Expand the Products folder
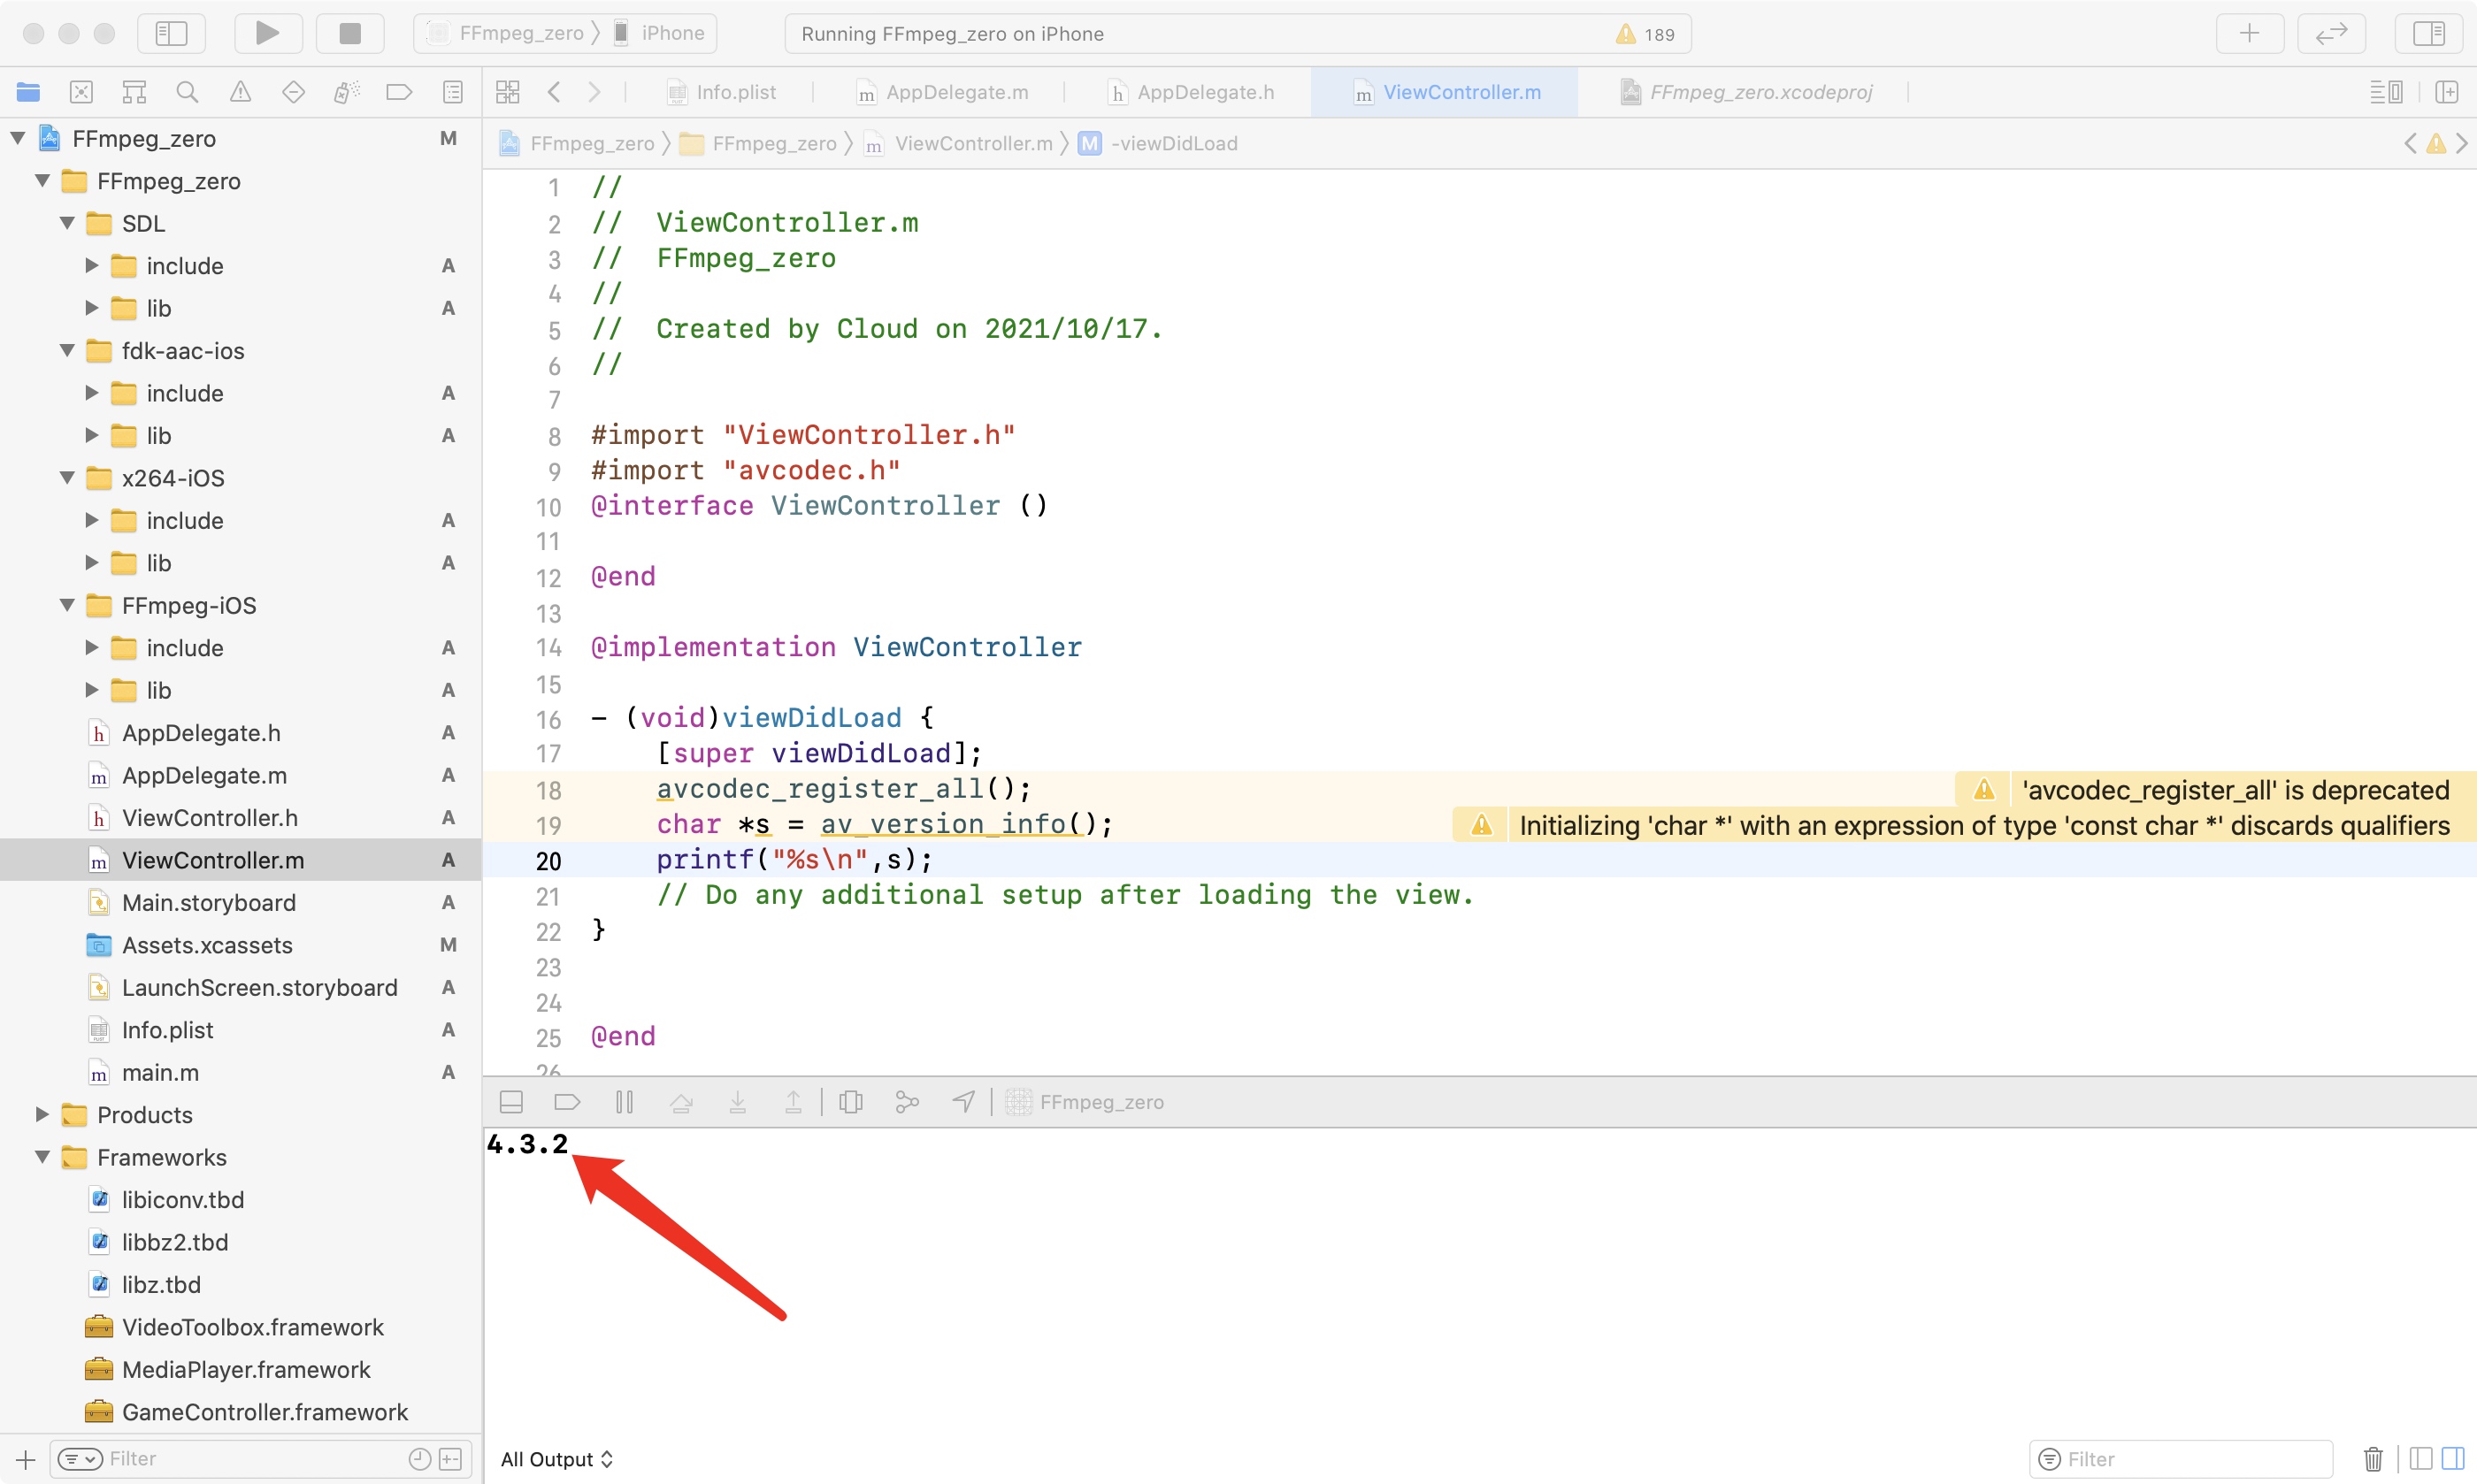Screen dimensions: 2477x1484 pos(42,1114)
